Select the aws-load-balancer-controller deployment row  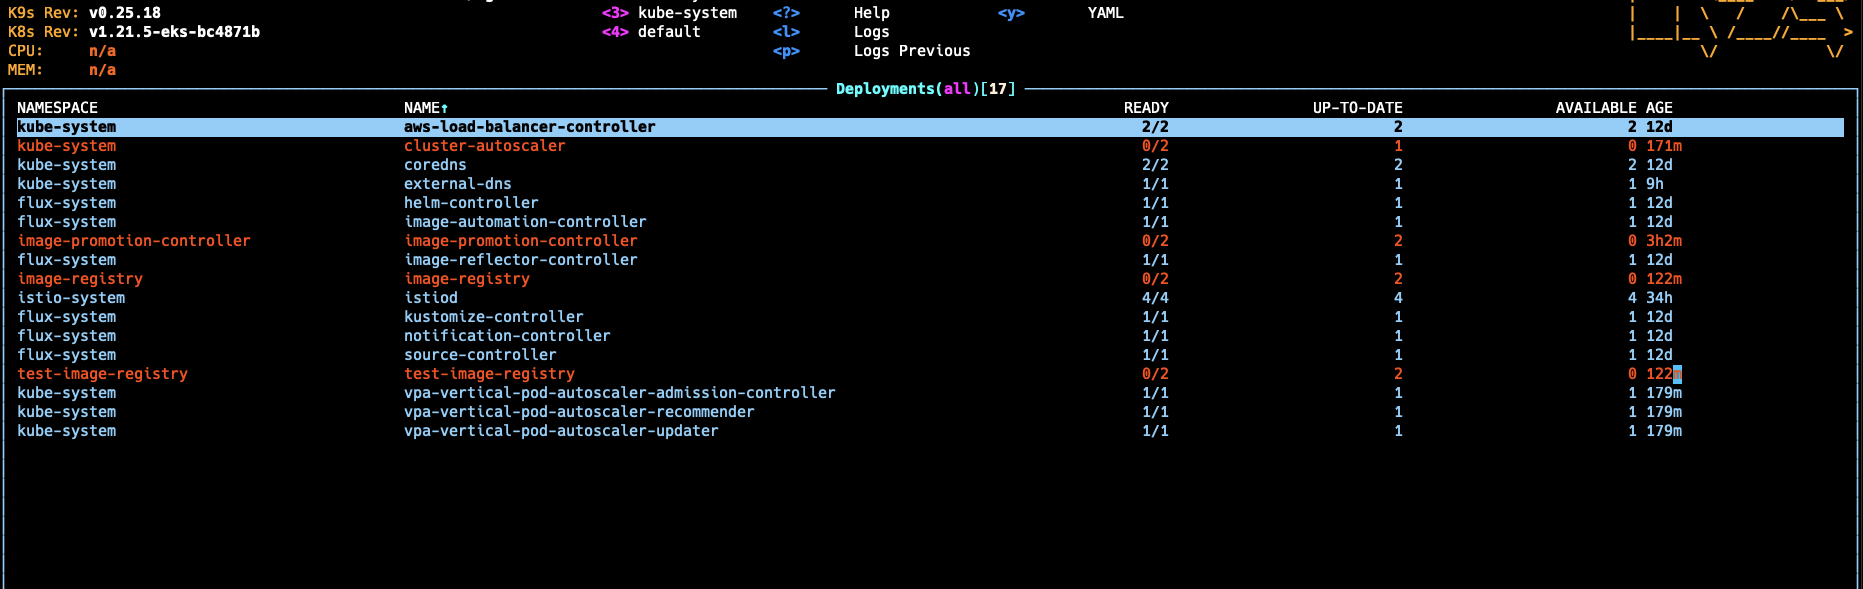(x=930, y=127)
